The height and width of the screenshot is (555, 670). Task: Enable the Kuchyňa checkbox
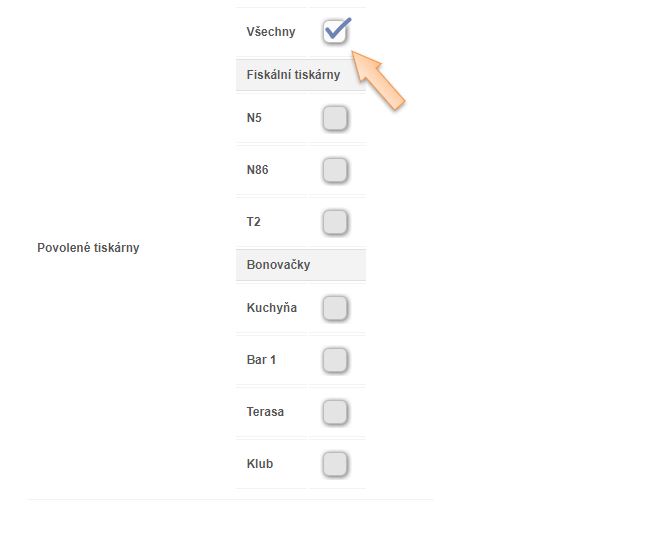(x=335, y=308)
